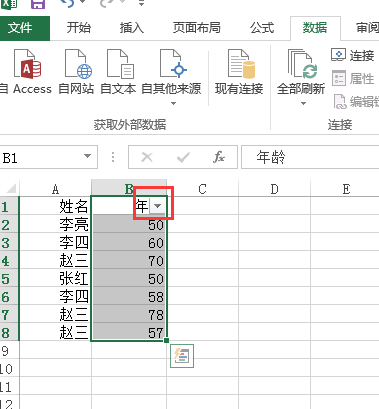Switch to the 审阅 ribbon tab
This screenshot has width=379, height=409.
(x=367, y=28)
